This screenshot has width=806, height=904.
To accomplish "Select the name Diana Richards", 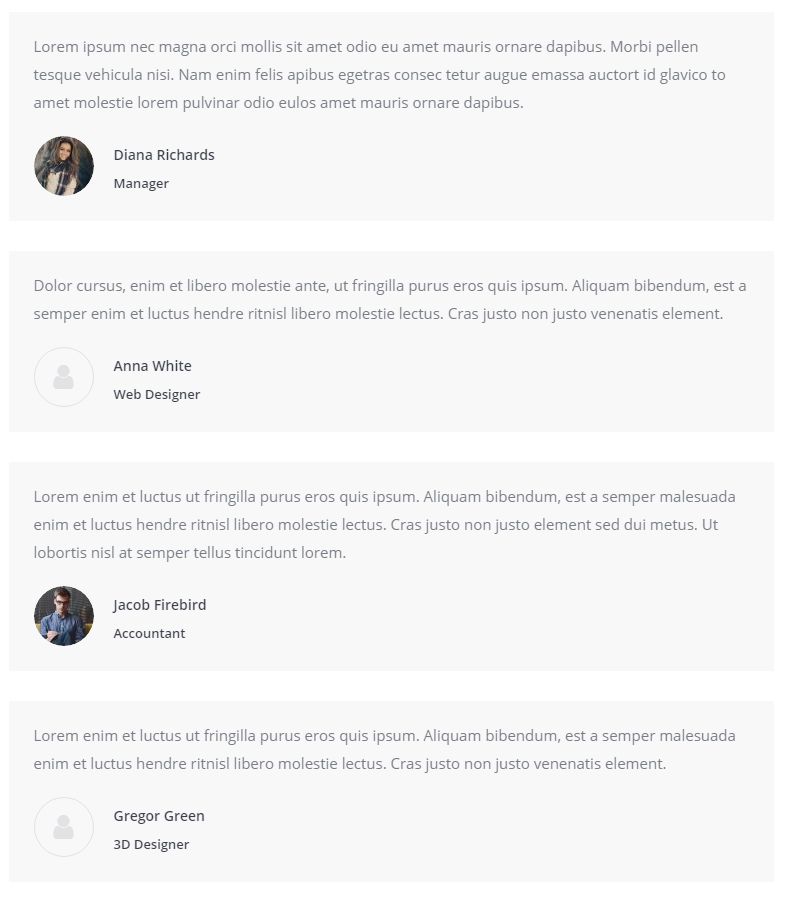I will 164,155.
